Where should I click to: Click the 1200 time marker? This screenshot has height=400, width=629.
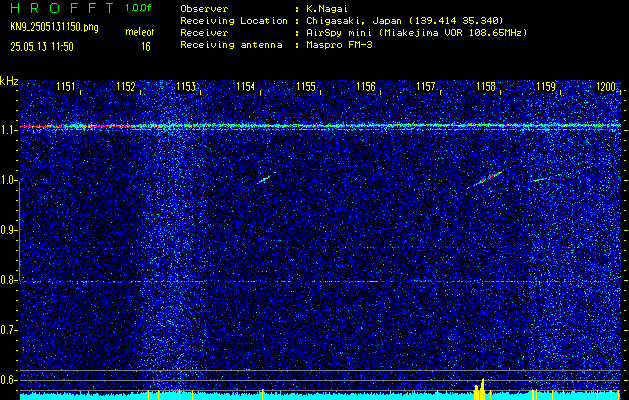point(606,86)
